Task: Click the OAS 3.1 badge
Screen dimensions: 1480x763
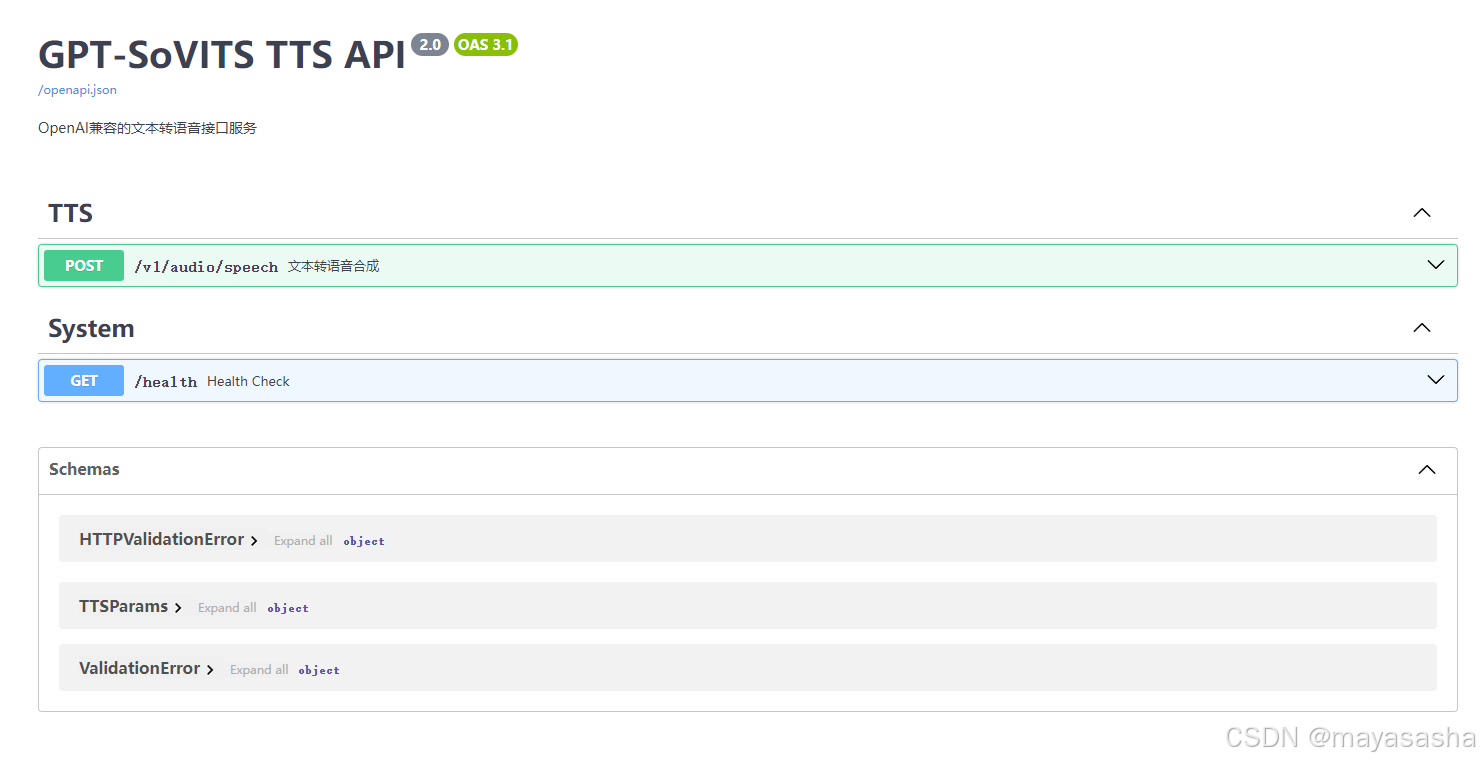Action: click(x=486, y=45)
